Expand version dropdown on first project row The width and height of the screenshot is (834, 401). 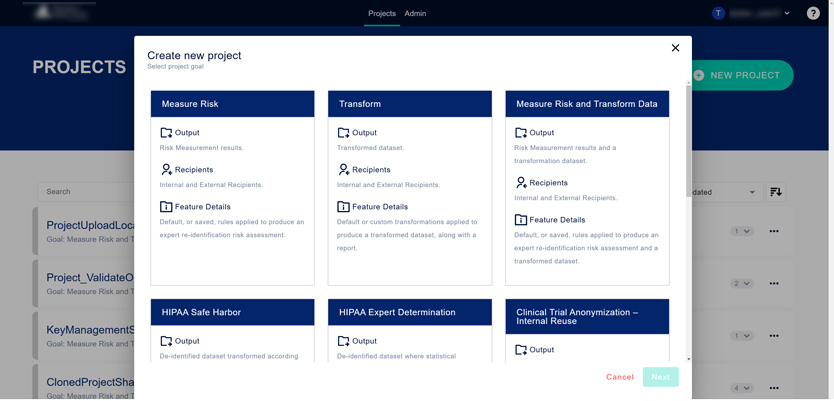[x=741, y=231]
